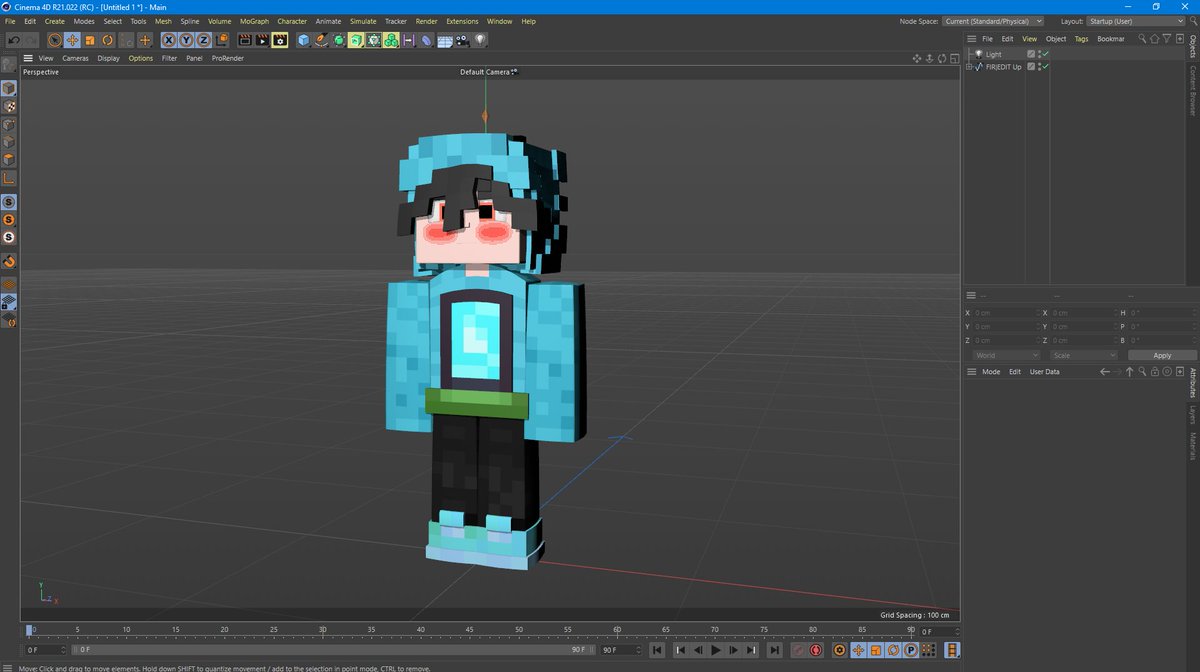Toggle Z axis lock
Viewport: 1200px width, 672px height.
pyautogui.click(x=203, y=40)
